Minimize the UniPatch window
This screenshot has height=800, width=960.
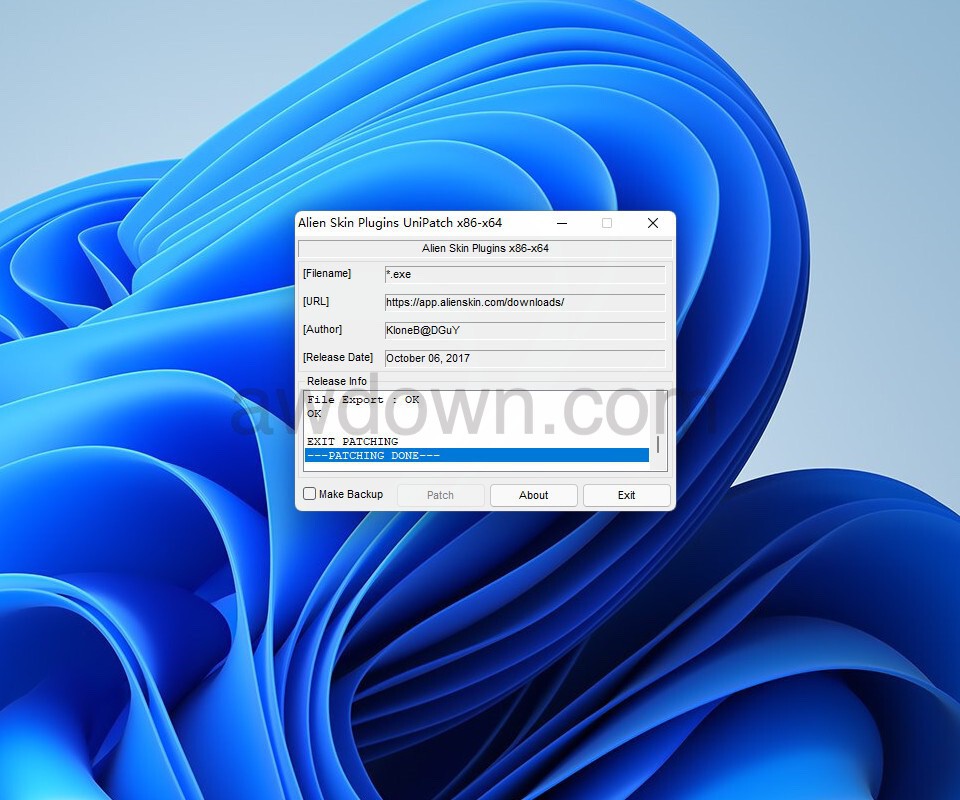tap(562, 223)
